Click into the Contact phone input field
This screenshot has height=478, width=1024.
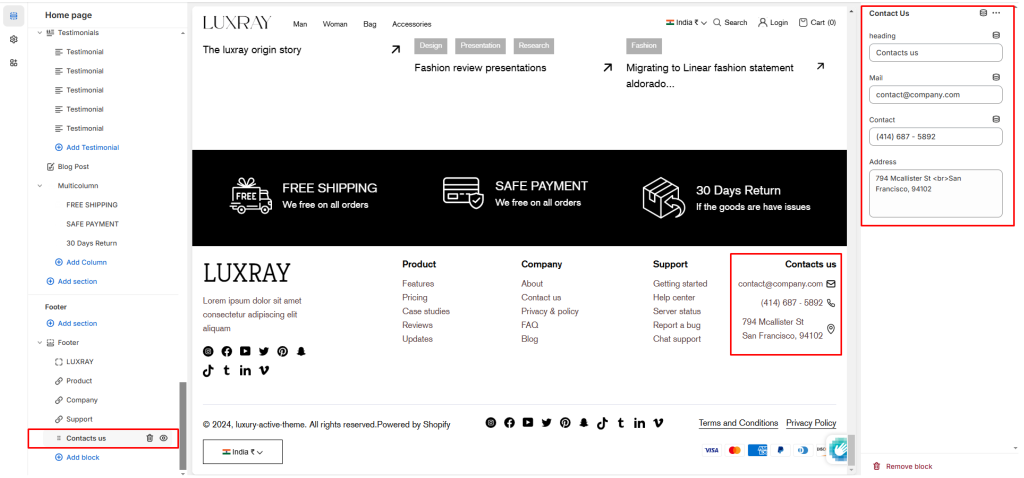(x=935, y=137)
